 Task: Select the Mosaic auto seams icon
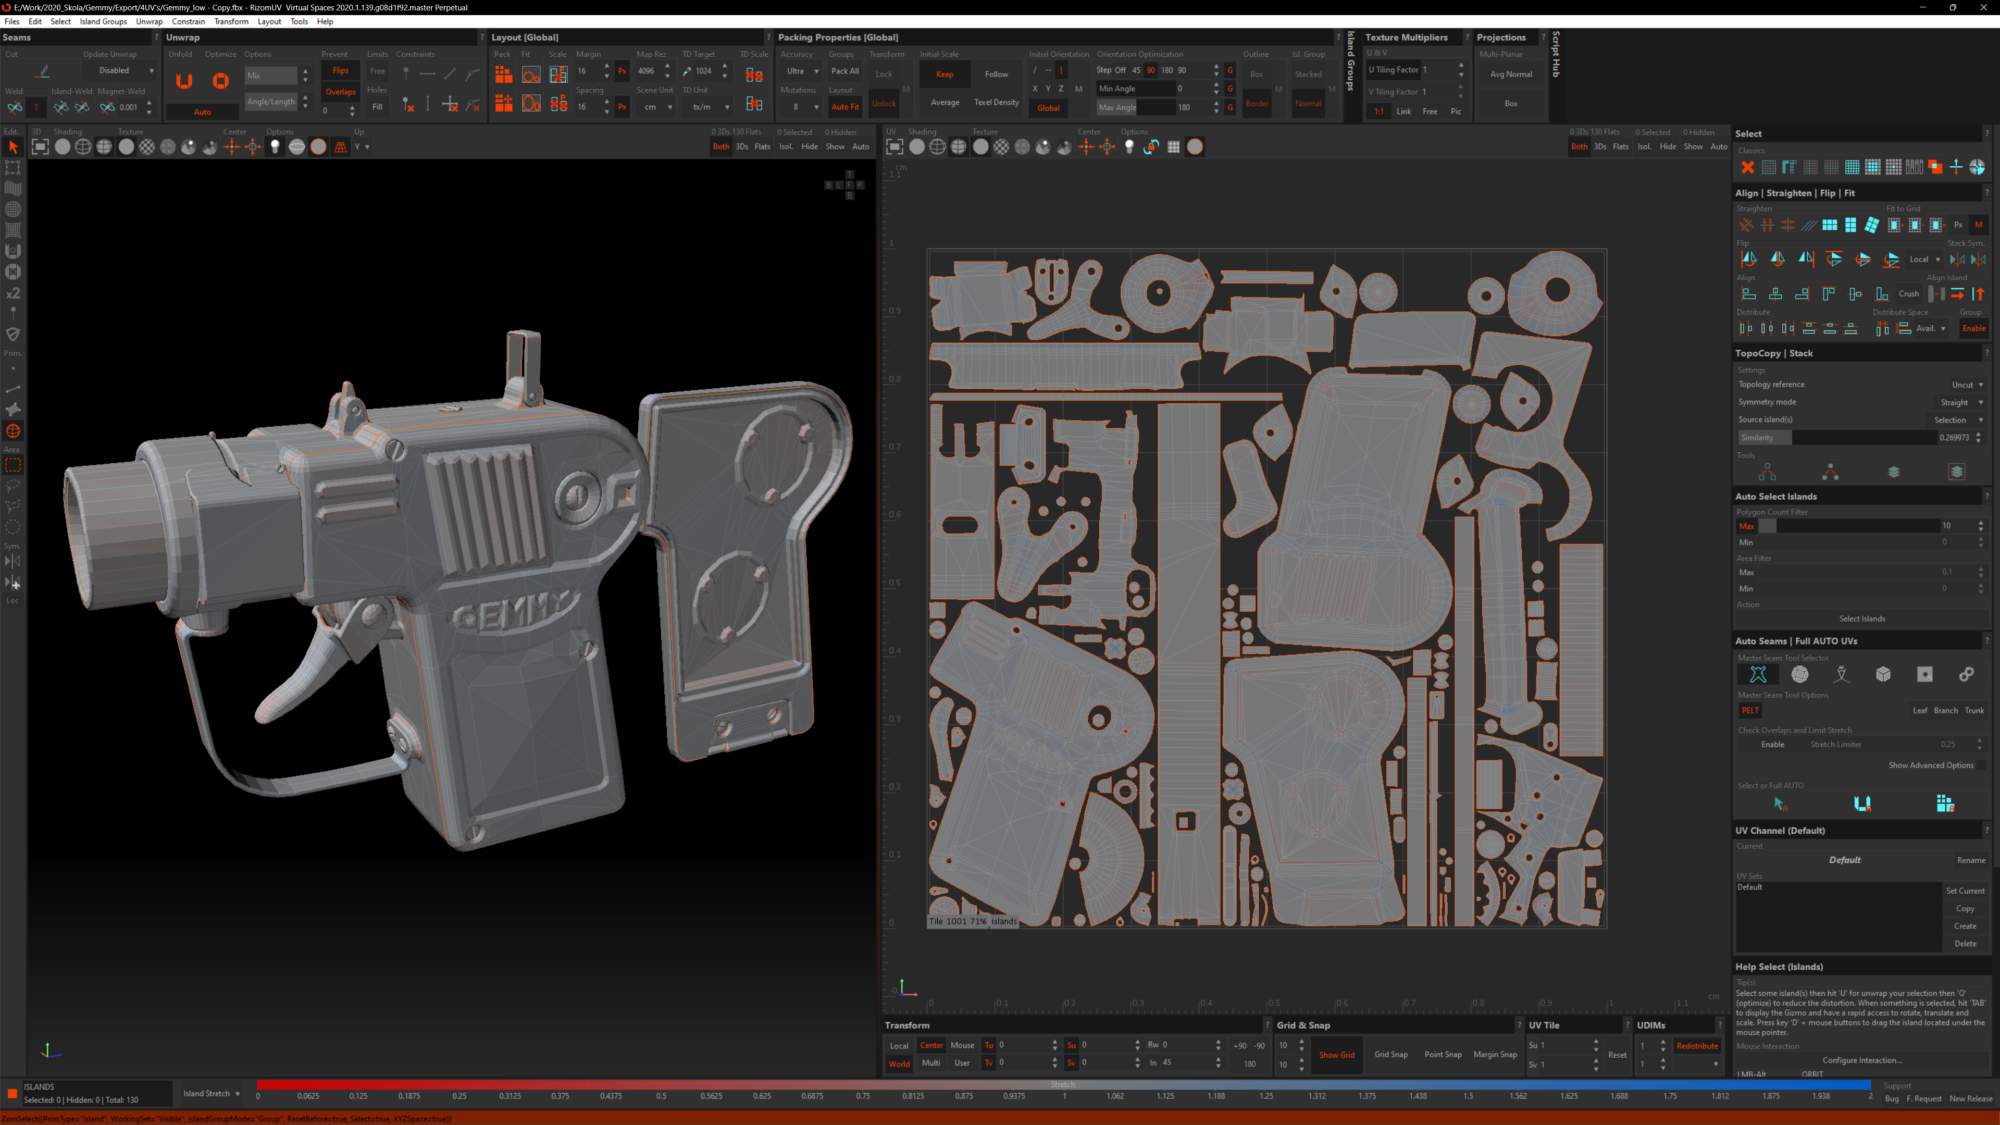1800,675
